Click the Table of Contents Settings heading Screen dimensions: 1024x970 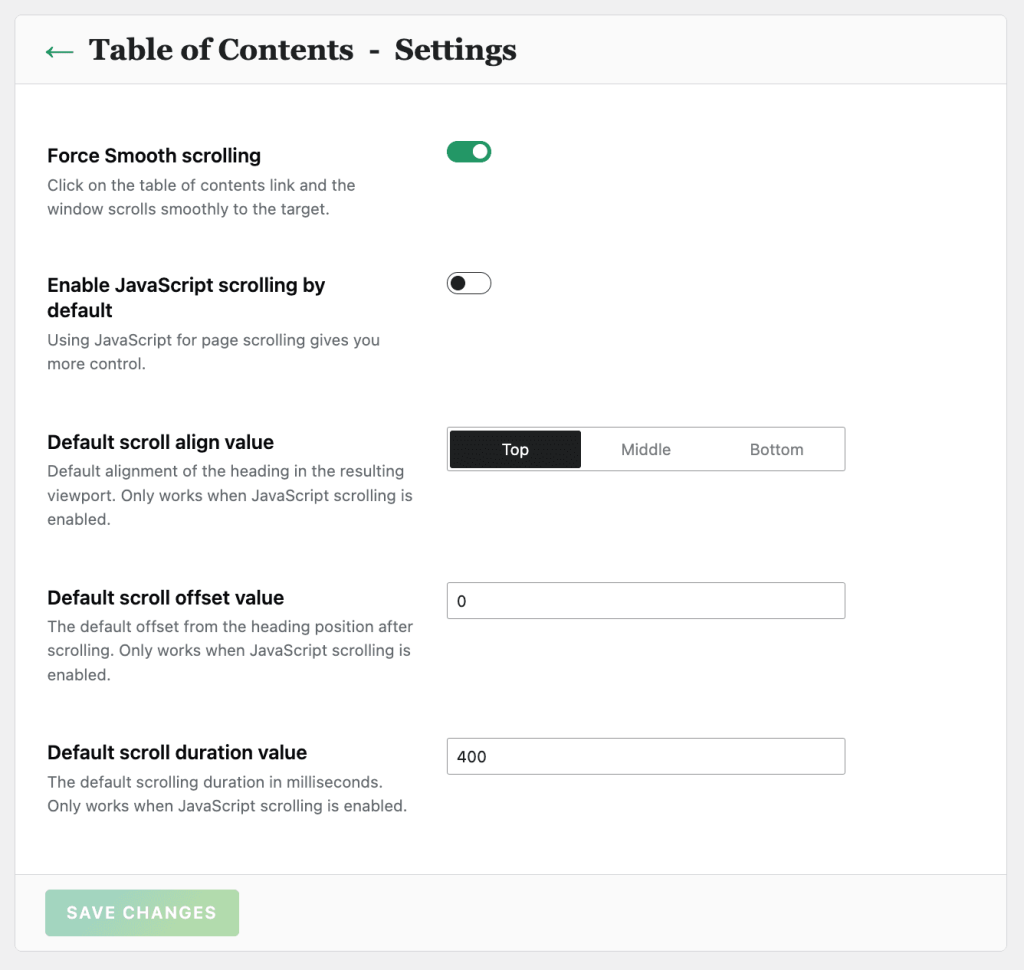(302, 50)
